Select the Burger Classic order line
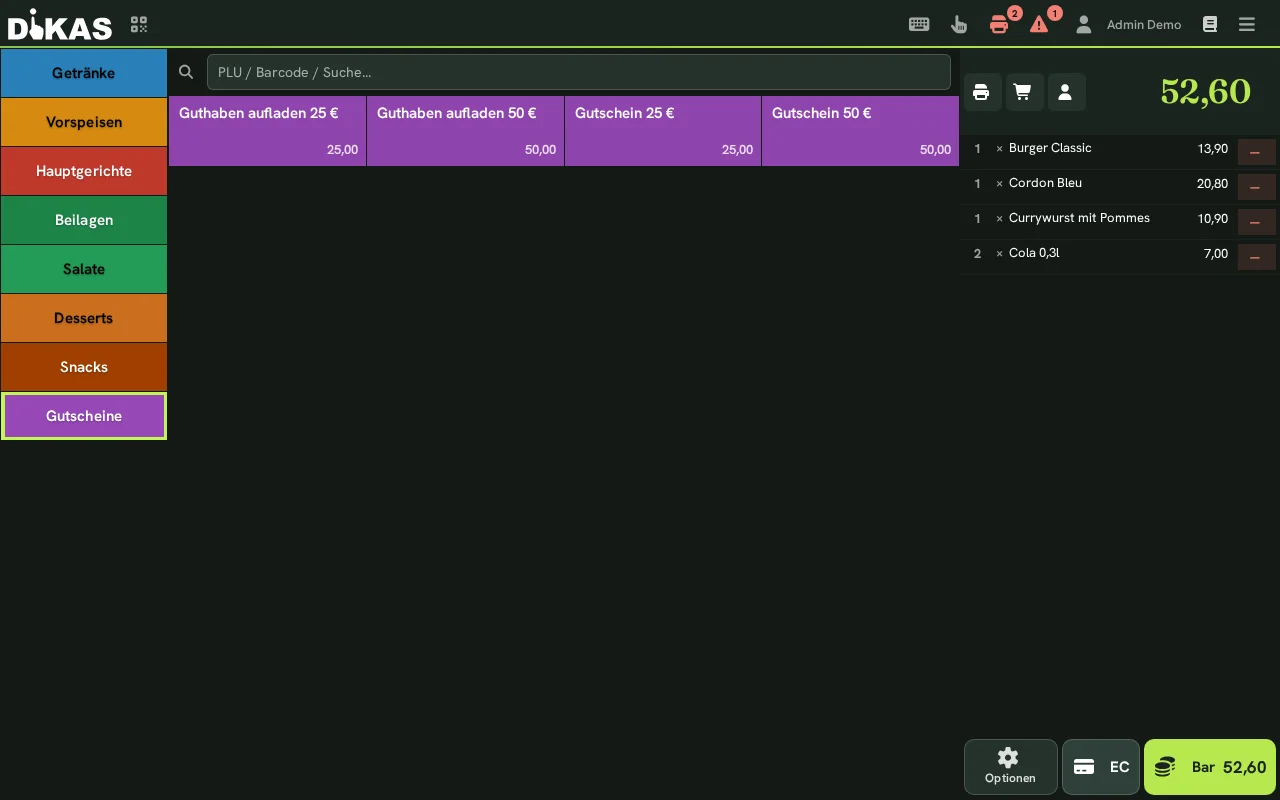 (x=1097, y=152)
